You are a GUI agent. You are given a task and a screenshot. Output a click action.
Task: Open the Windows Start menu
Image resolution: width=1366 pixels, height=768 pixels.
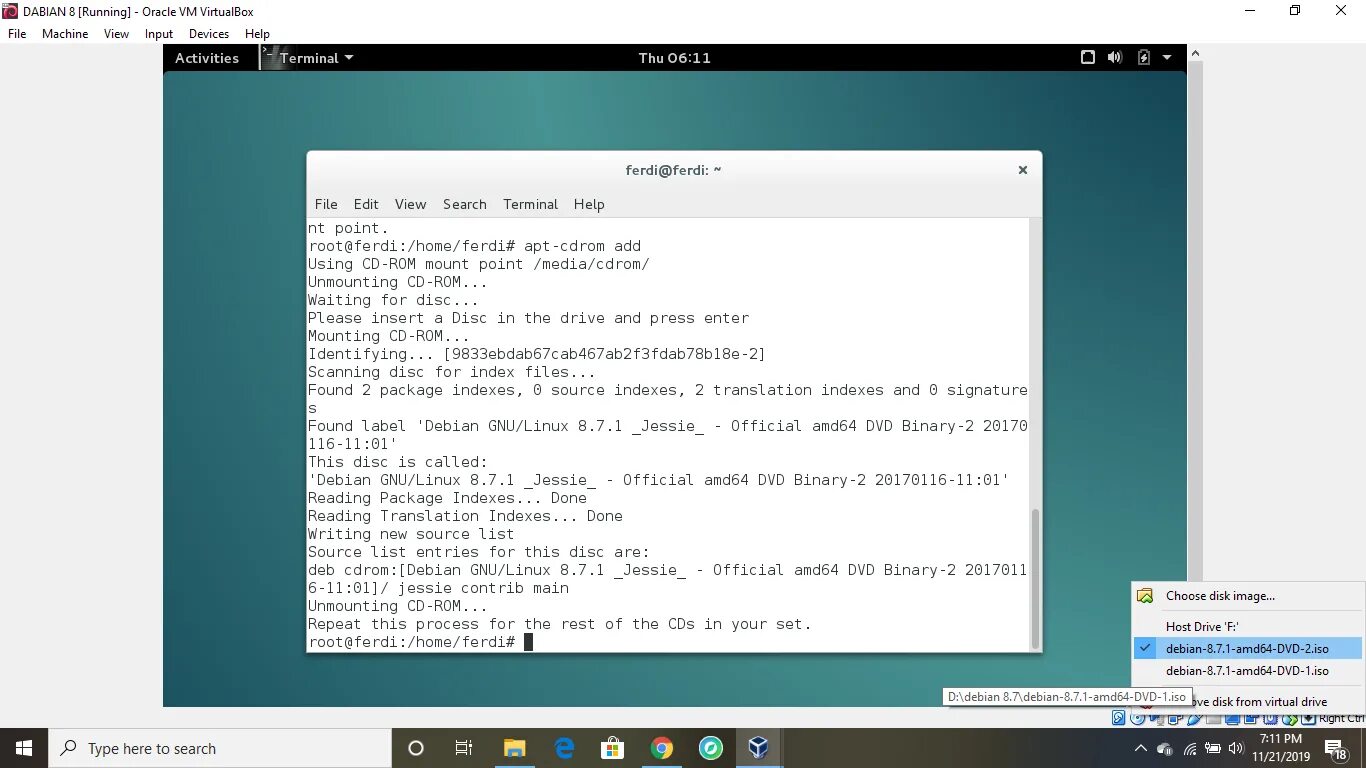coord(24,748)
